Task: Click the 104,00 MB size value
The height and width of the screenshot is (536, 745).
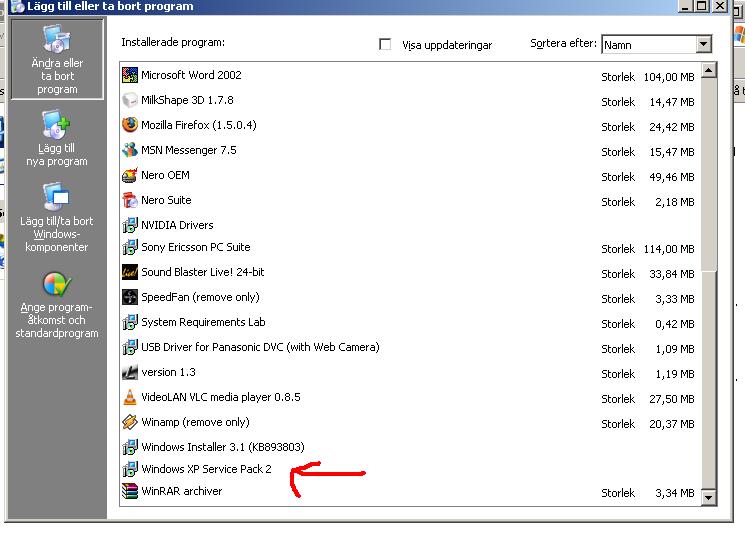Action: pos(669,77)
